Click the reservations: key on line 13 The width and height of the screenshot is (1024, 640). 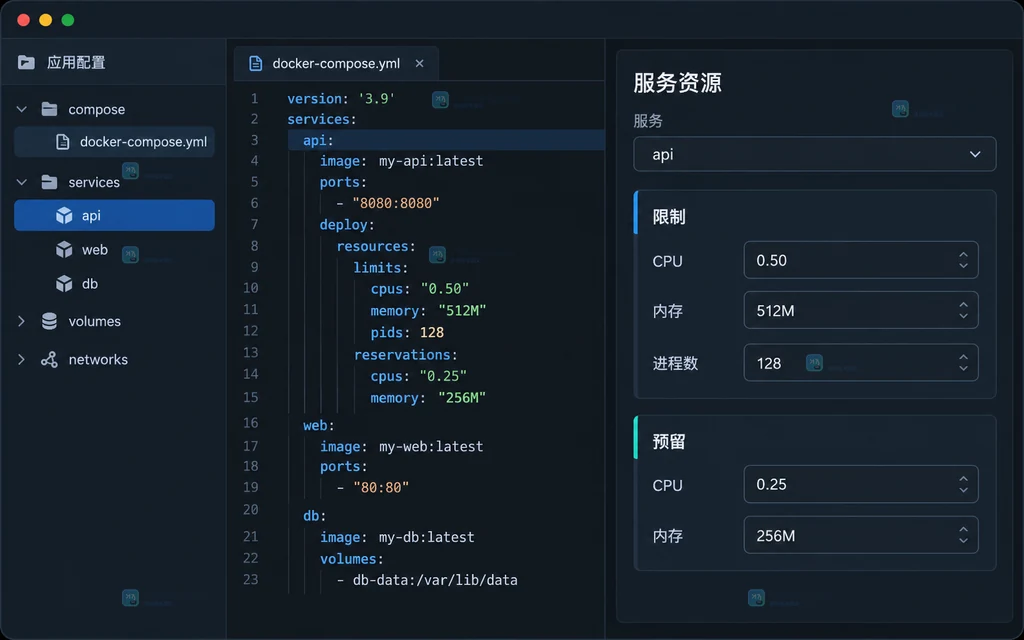406,355
